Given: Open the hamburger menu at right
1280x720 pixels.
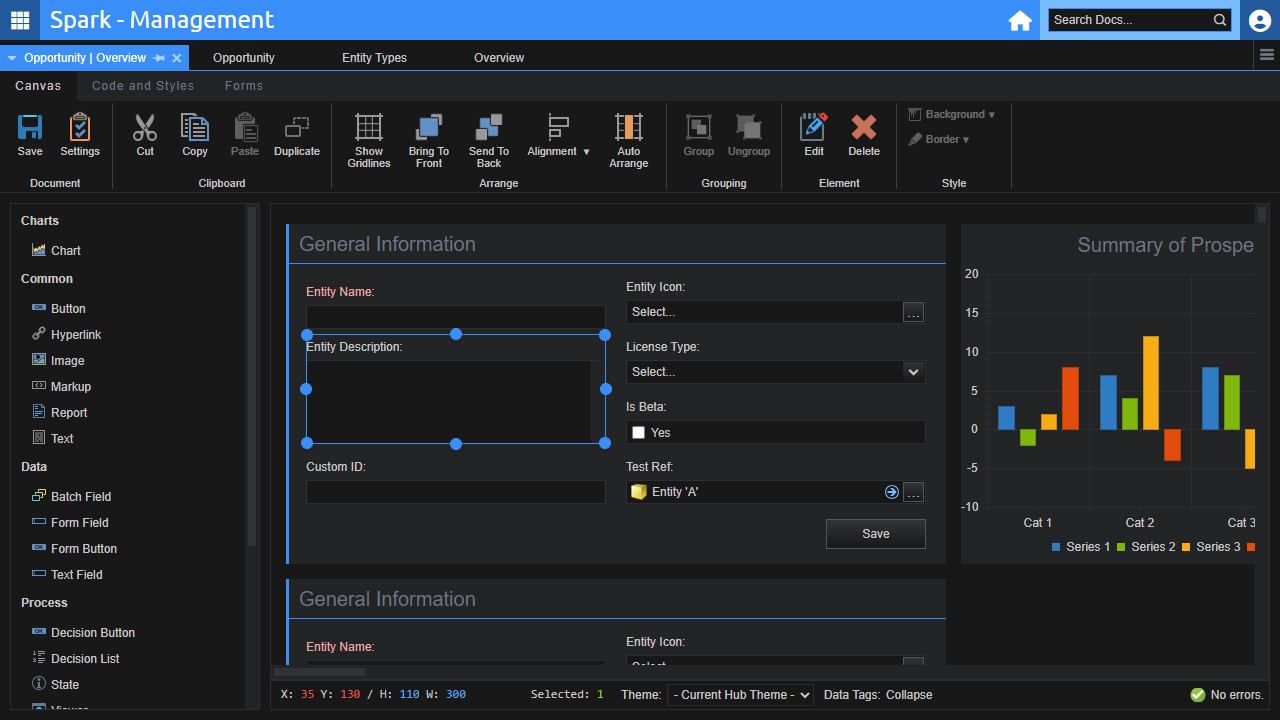Looking at the screenshot, I should pyautogui.click(x=1267, y=56).
